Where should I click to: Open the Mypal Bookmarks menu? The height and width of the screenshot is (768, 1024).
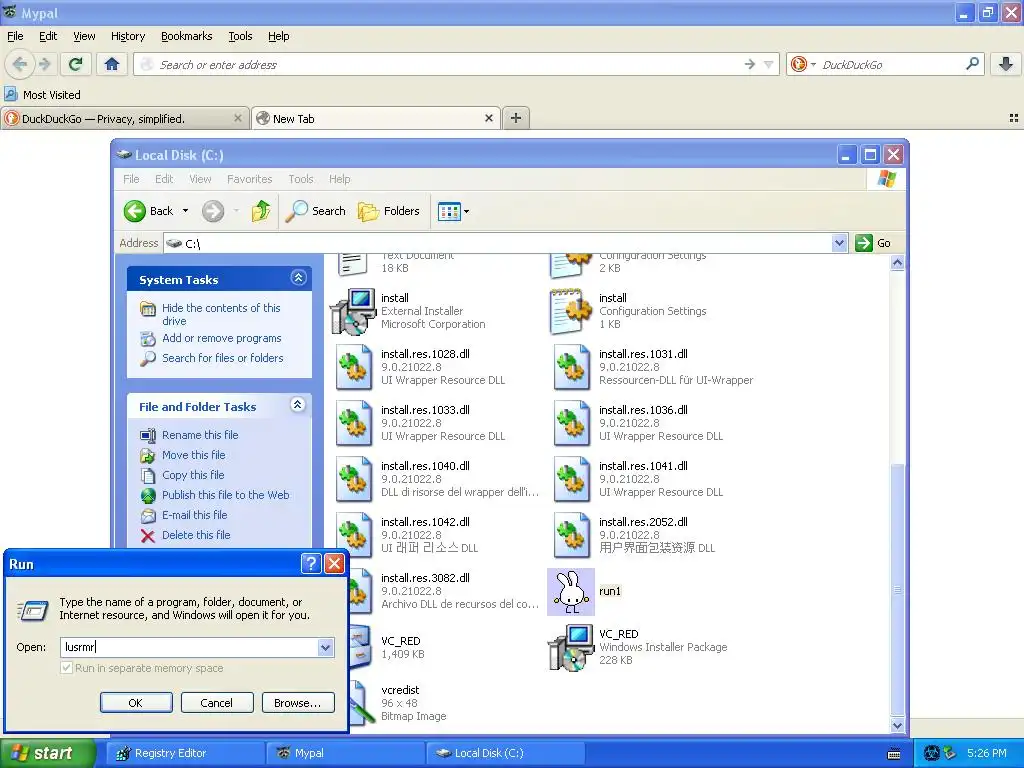click(186, 37)
